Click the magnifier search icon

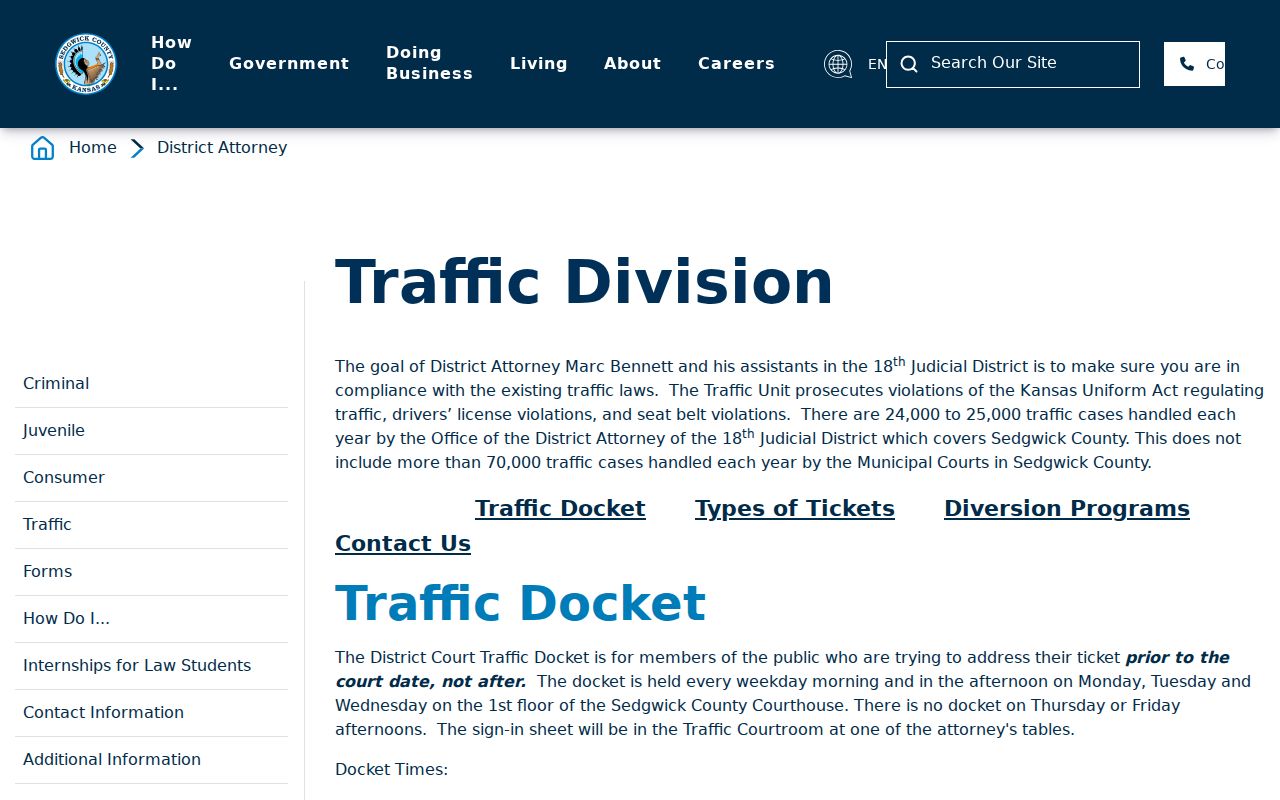click(x=909, y=64)
